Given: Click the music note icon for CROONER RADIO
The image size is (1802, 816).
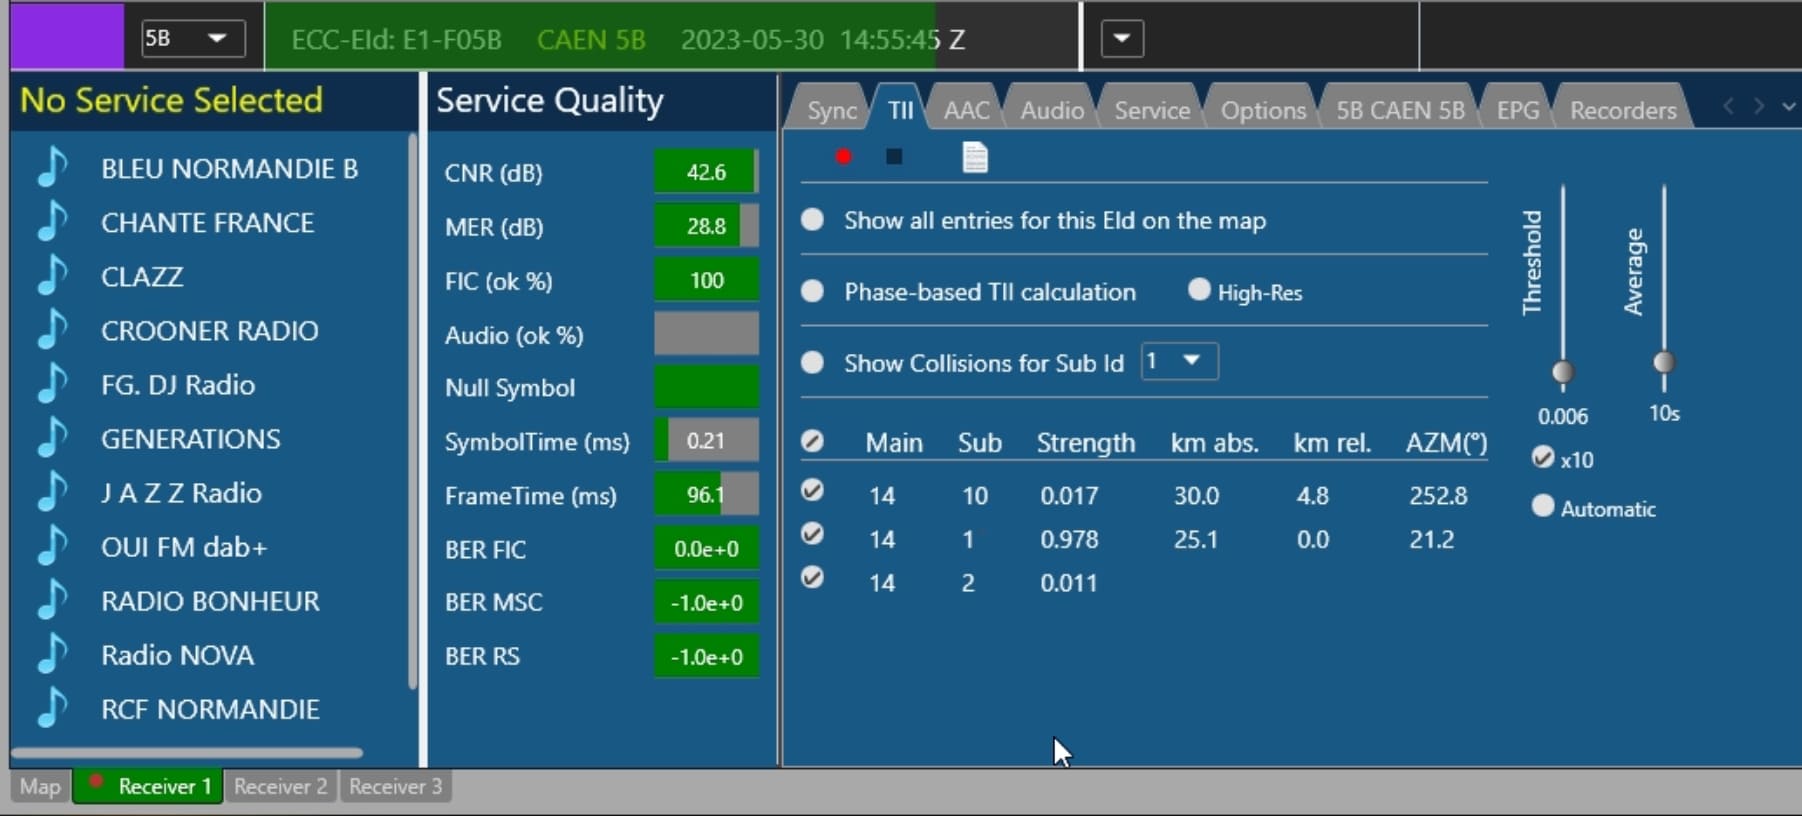Looking at the screenshot, I should [x=52, y=330].
